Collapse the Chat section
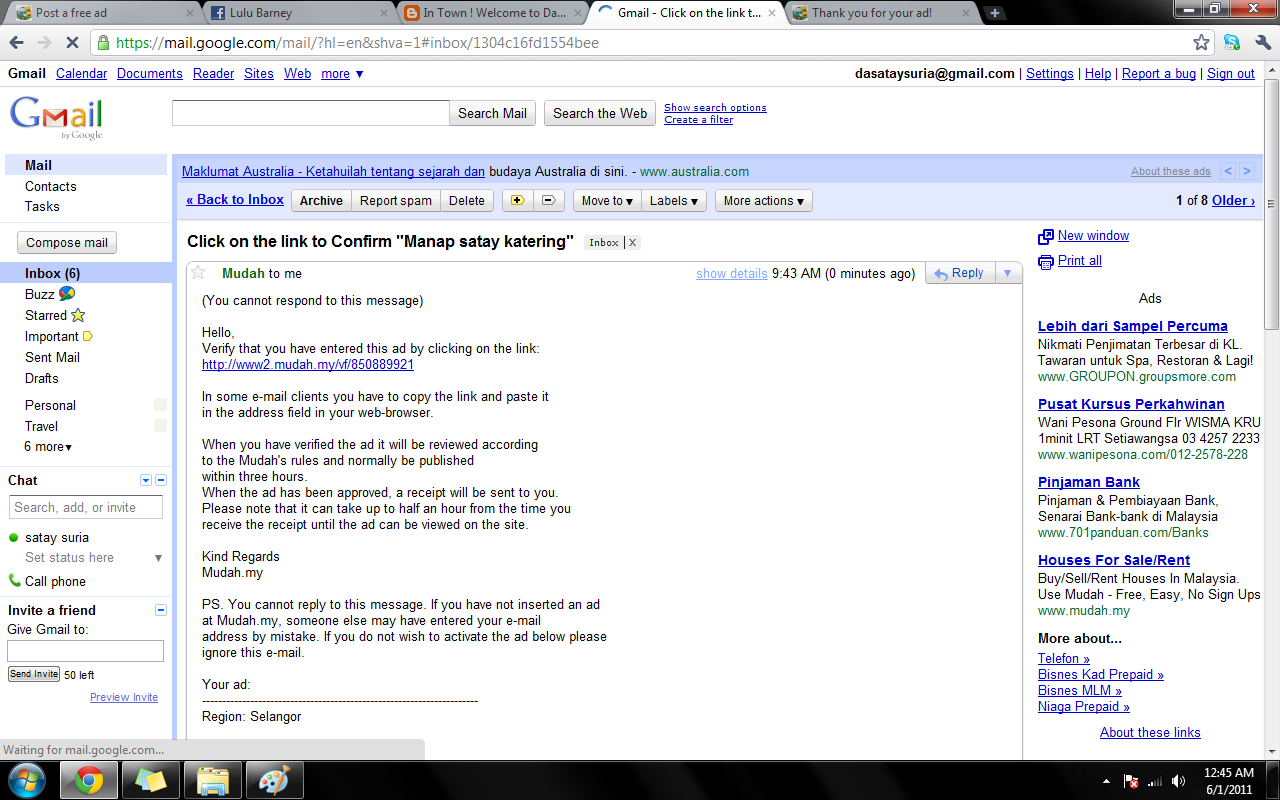 [x=161, y=481]
